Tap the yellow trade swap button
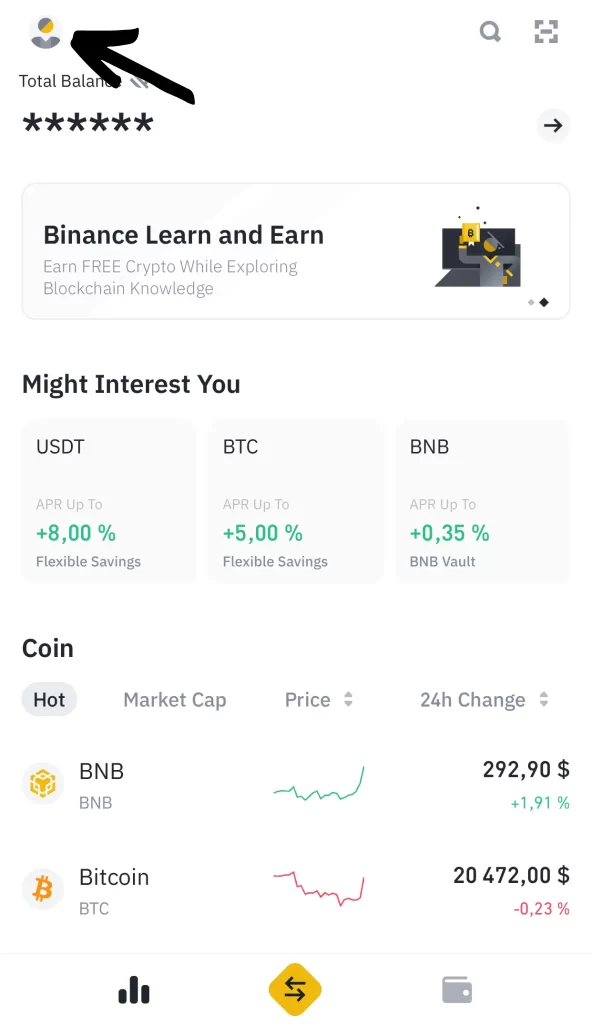The width and height of the screenshot is (592, 1024). (295, 989)
